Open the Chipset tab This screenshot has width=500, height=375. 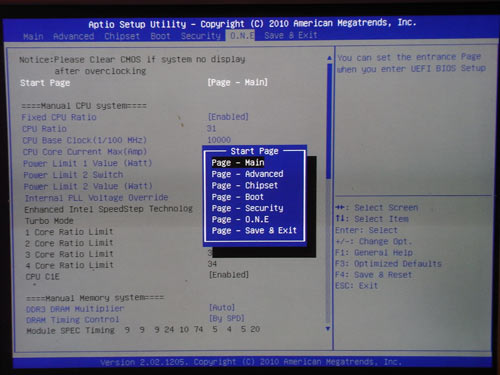coord(122,36)
